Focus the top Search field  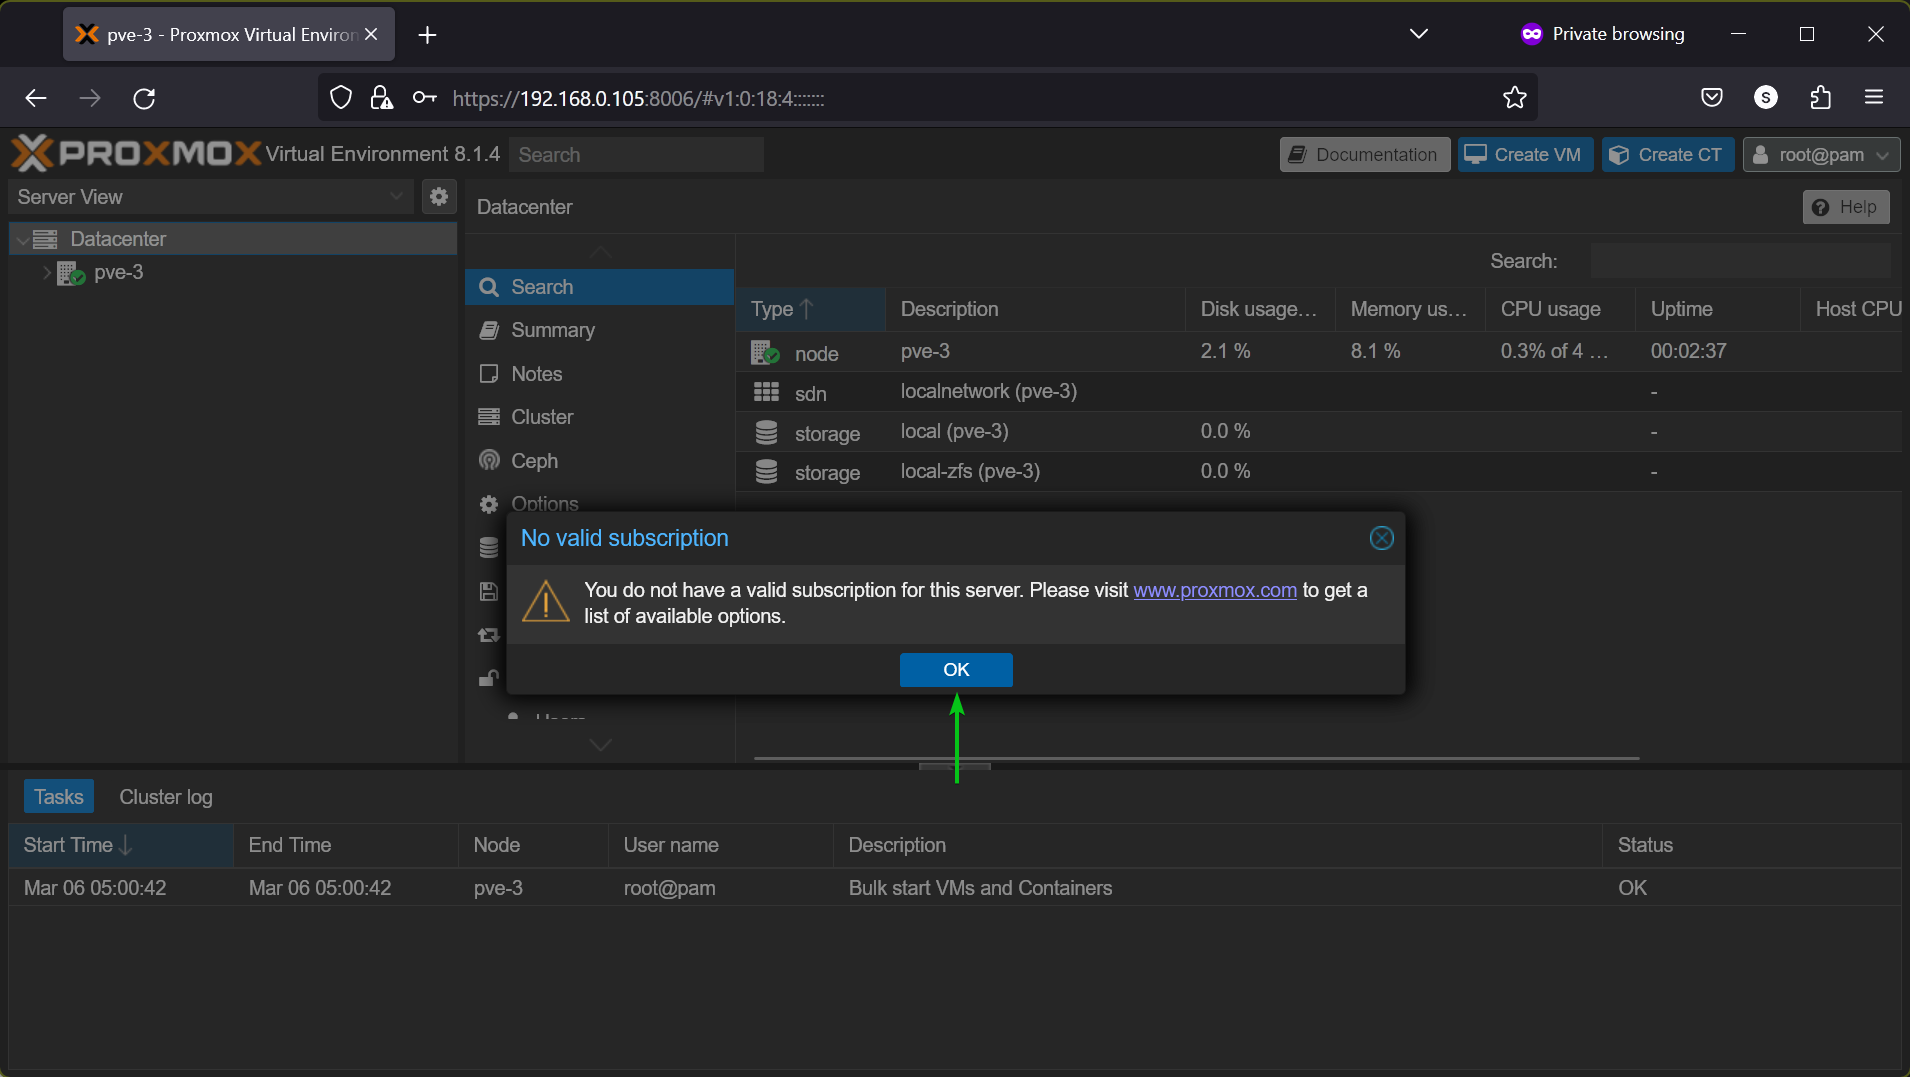point(636,155)
